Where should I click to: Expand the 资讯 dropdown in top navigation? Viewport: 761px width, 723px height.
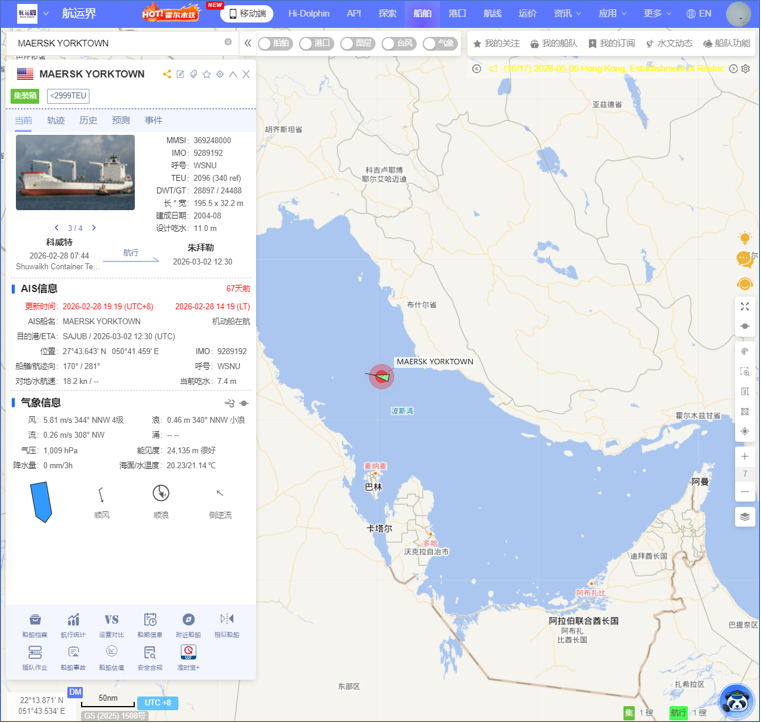click(567, 14)
